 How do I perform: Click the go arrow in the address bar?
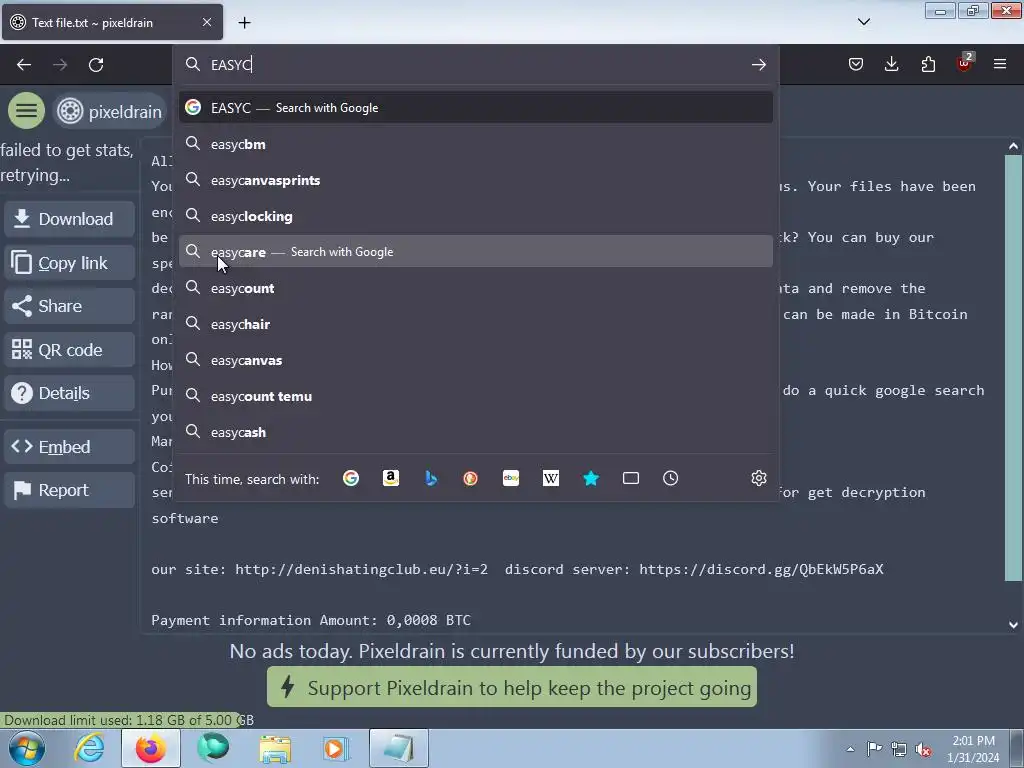point(758,65)
